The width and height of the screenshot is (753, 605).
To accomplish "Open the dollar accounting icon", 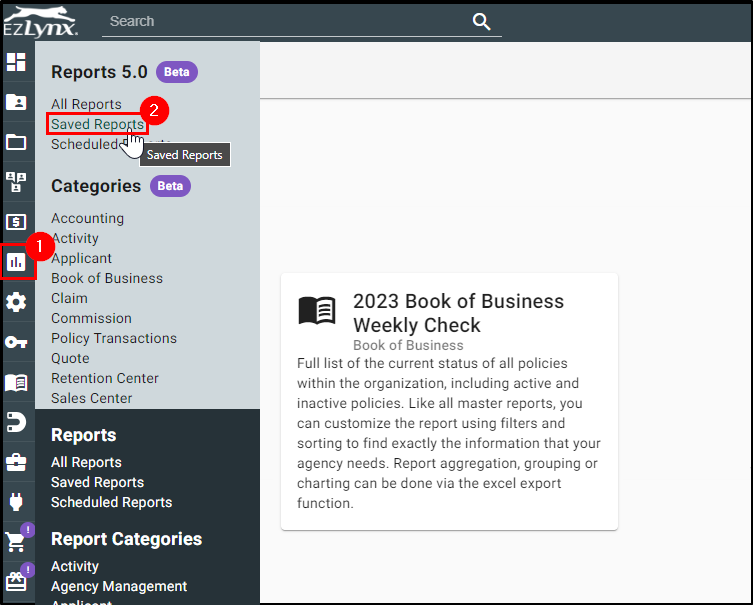I will pyautogui.click(x=16, y=222).
